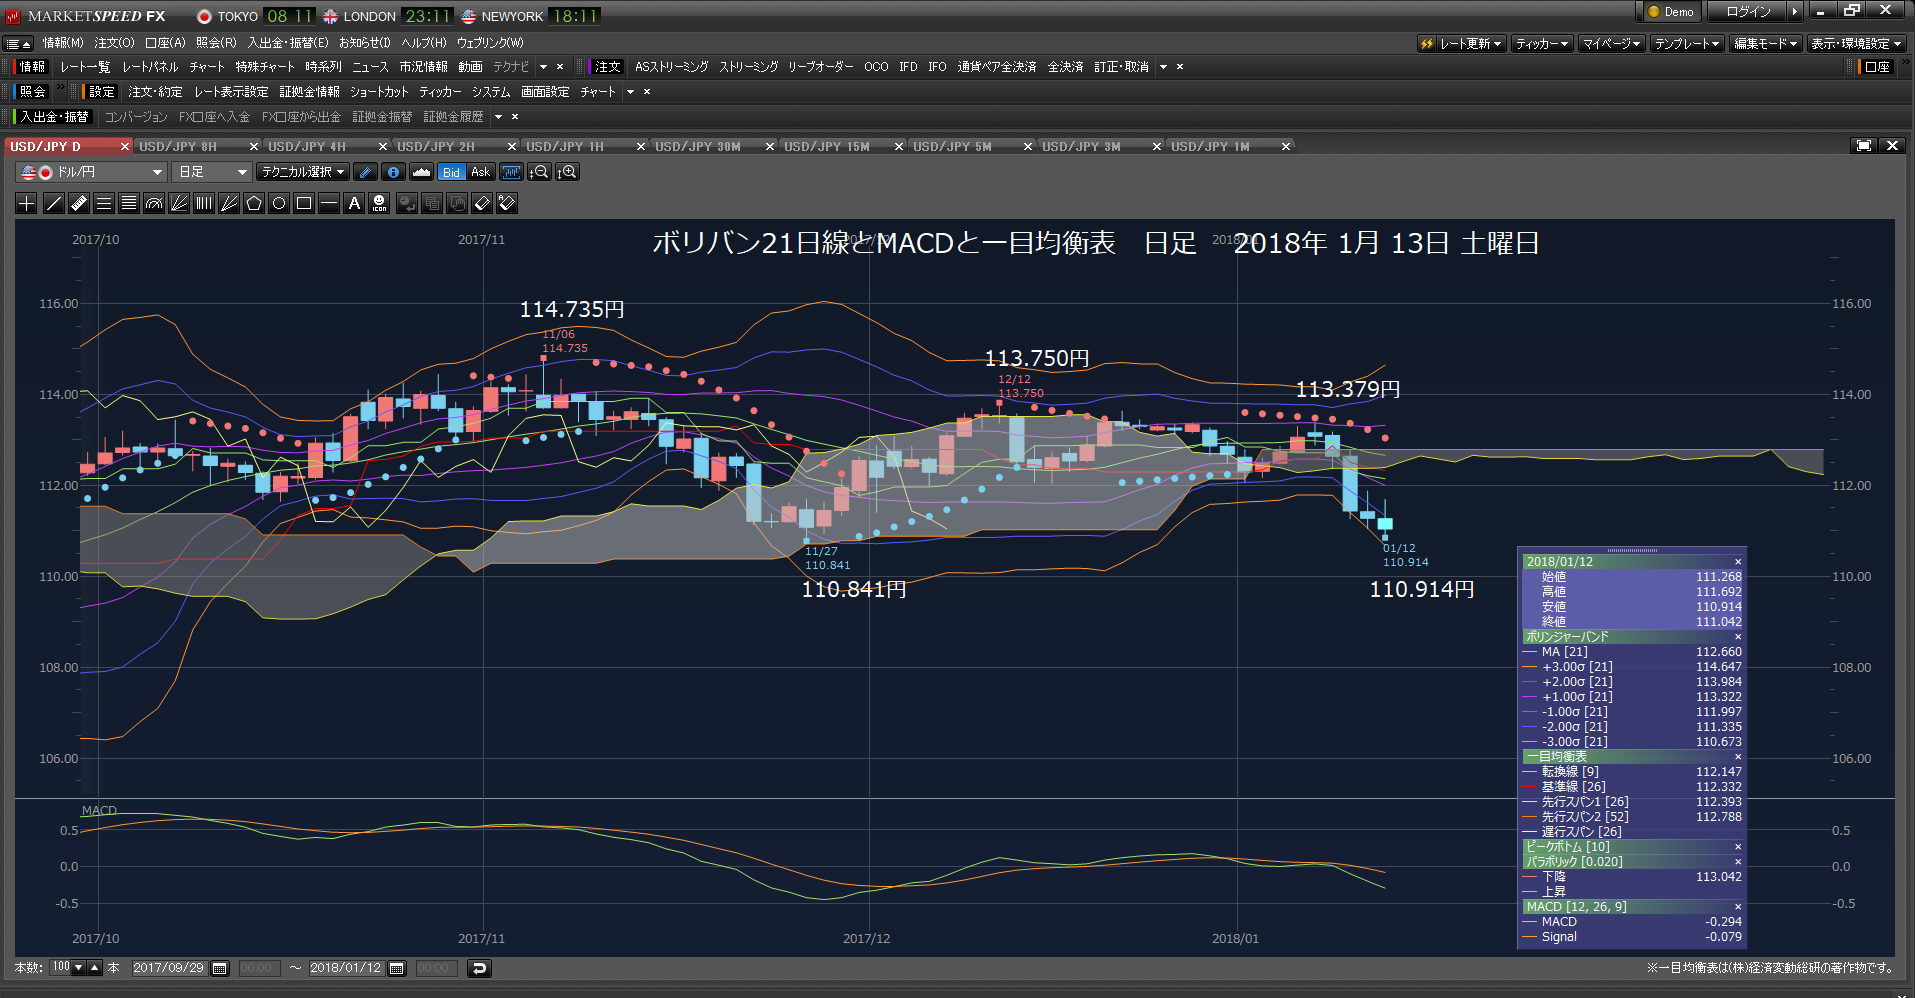Open the 口座(A) menu
The height and width of the screenshot is (998, 1915).
point(165,43)
